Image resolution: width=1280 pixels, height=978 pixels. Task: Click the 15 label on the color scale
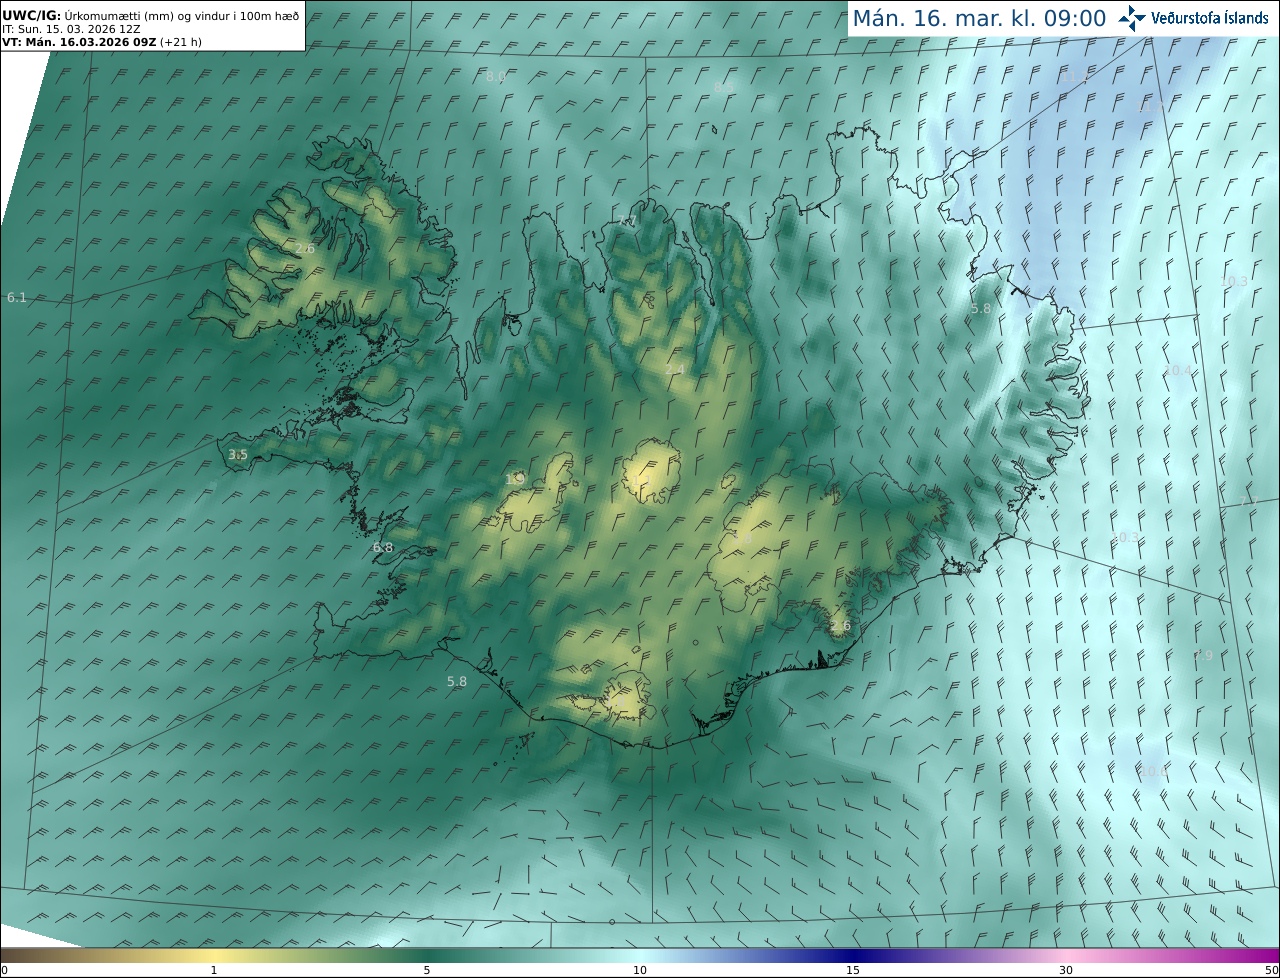tap(853, 970)
